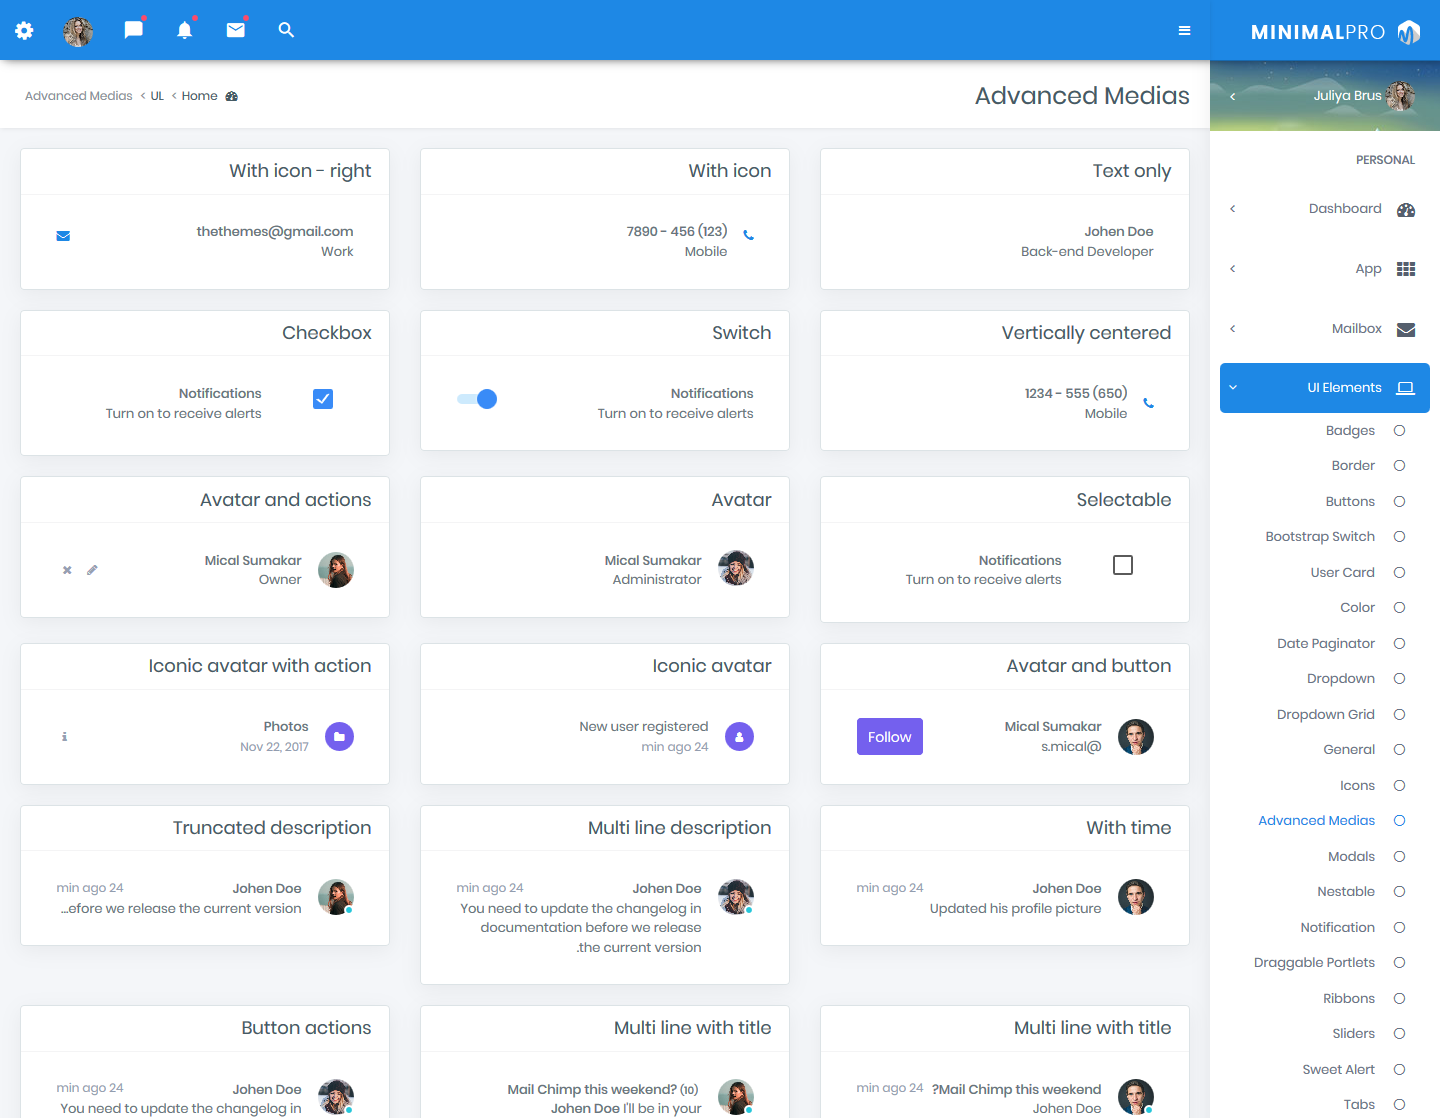Viewport: 1440px width, 1118px height.
Task: Check notifications via the bell icon
Action: pos(184,30)
